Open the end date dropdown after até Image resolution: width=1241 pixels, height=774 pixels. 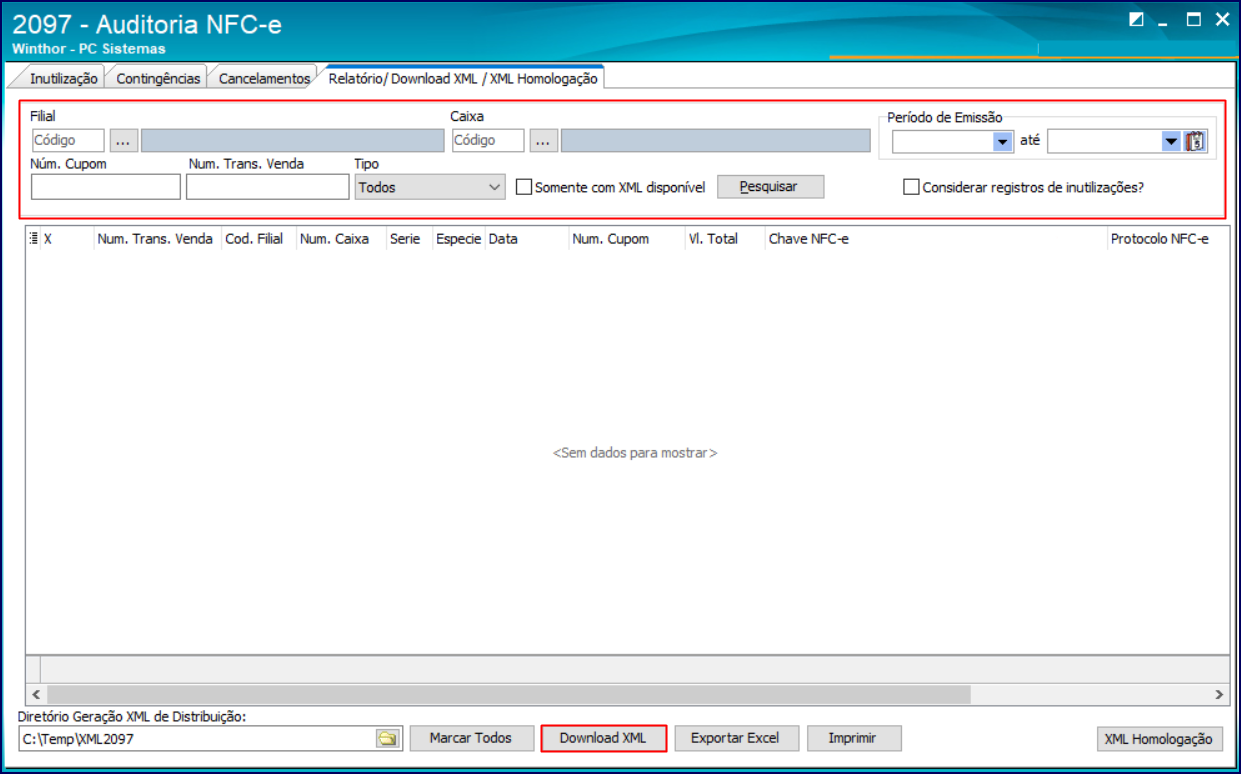coord(1171,142)
